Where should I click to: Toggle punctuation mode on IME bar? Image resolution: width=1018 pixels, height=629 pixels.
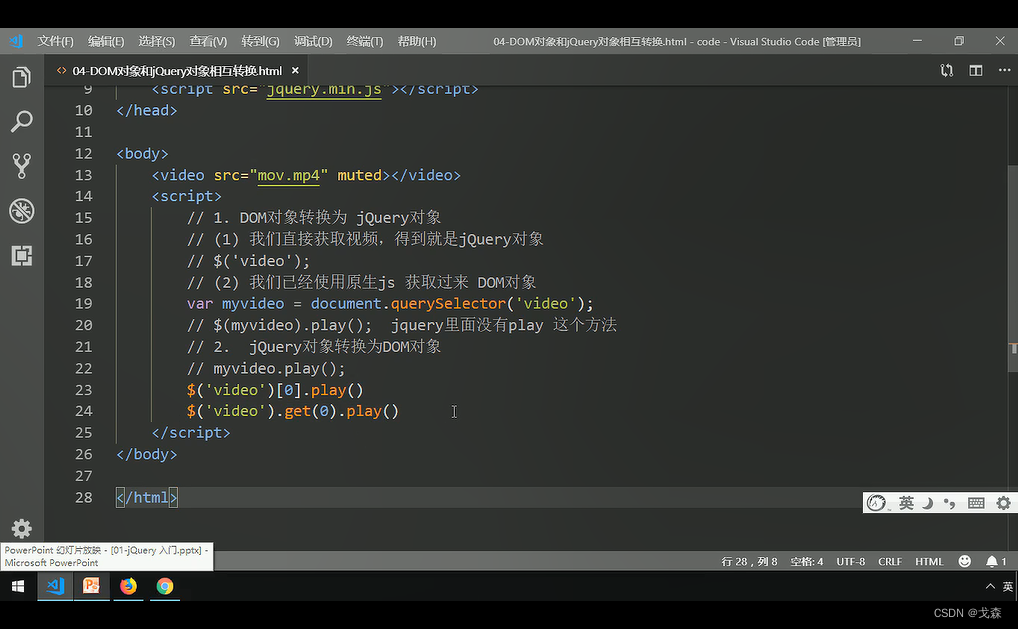tap(950, 503)
